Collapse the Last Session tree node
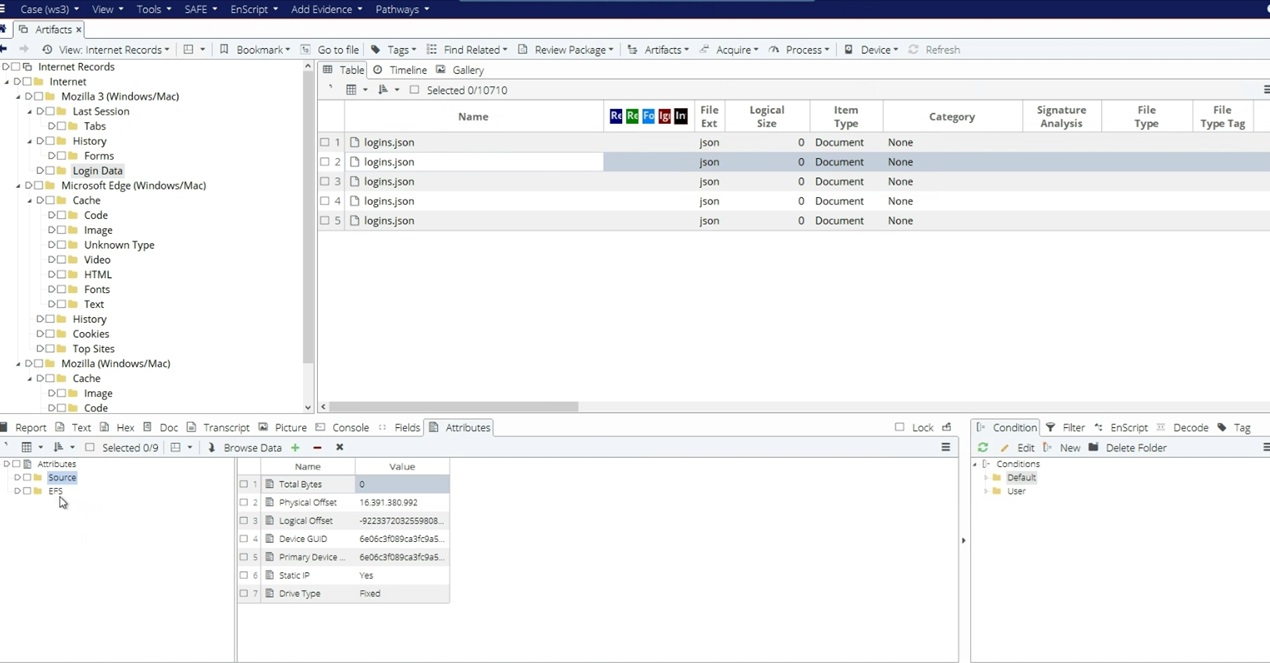The height and width of the screenshot is (663, 1270). click(29, 112)
